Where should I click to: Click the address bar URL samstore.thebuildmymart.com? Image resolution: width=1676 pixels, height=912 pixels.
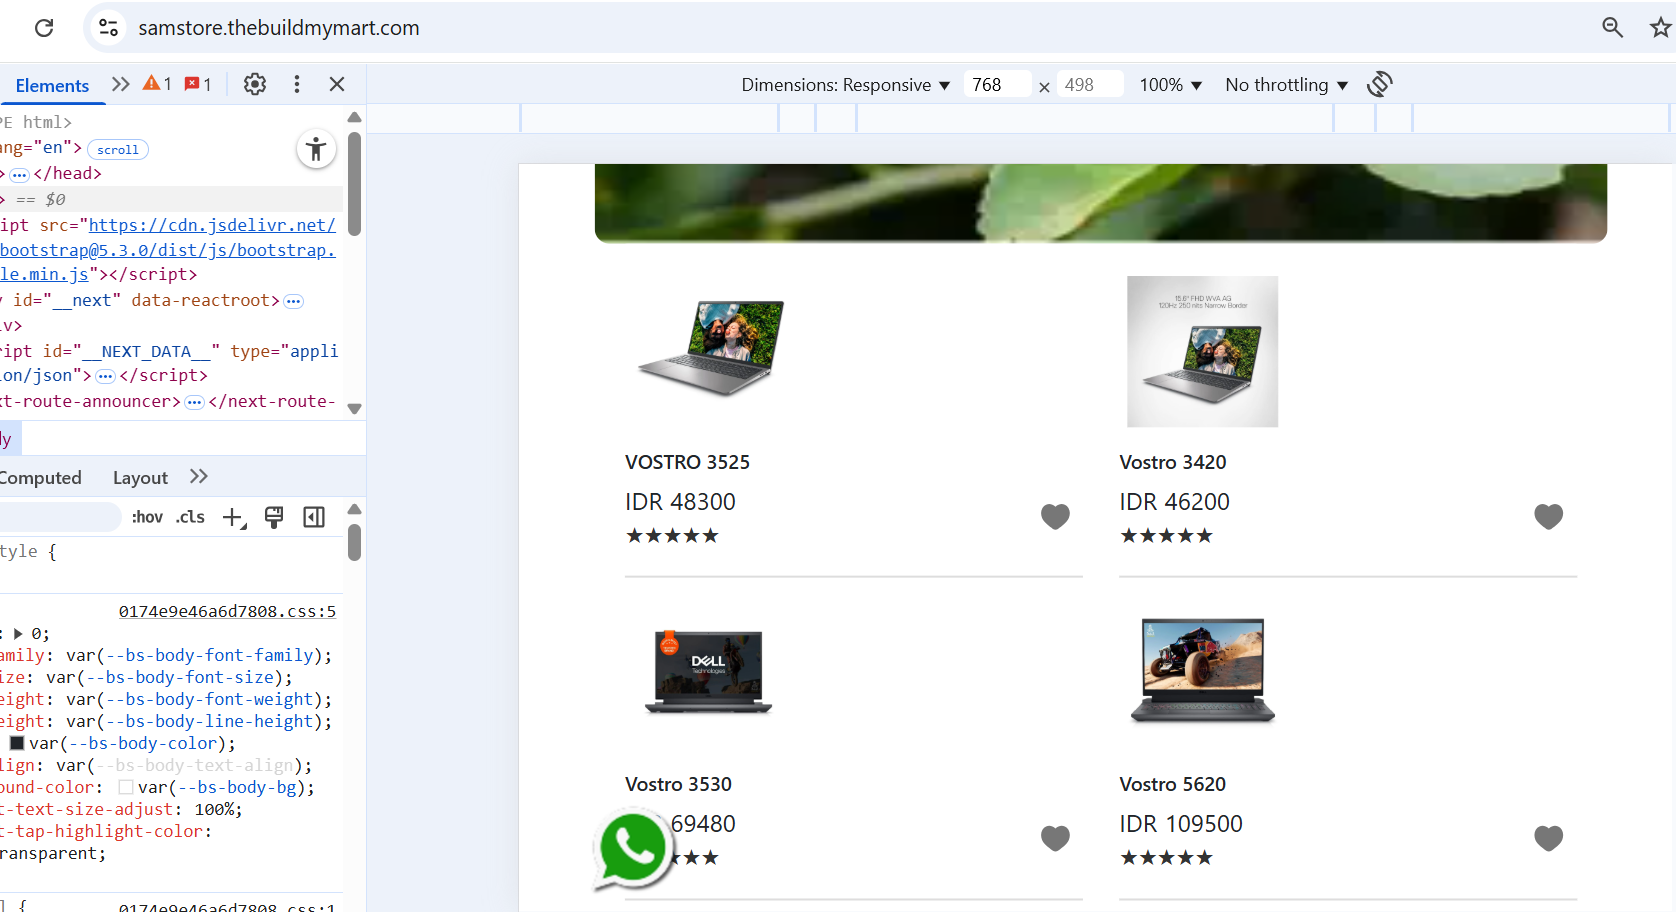tap(279, 28)
